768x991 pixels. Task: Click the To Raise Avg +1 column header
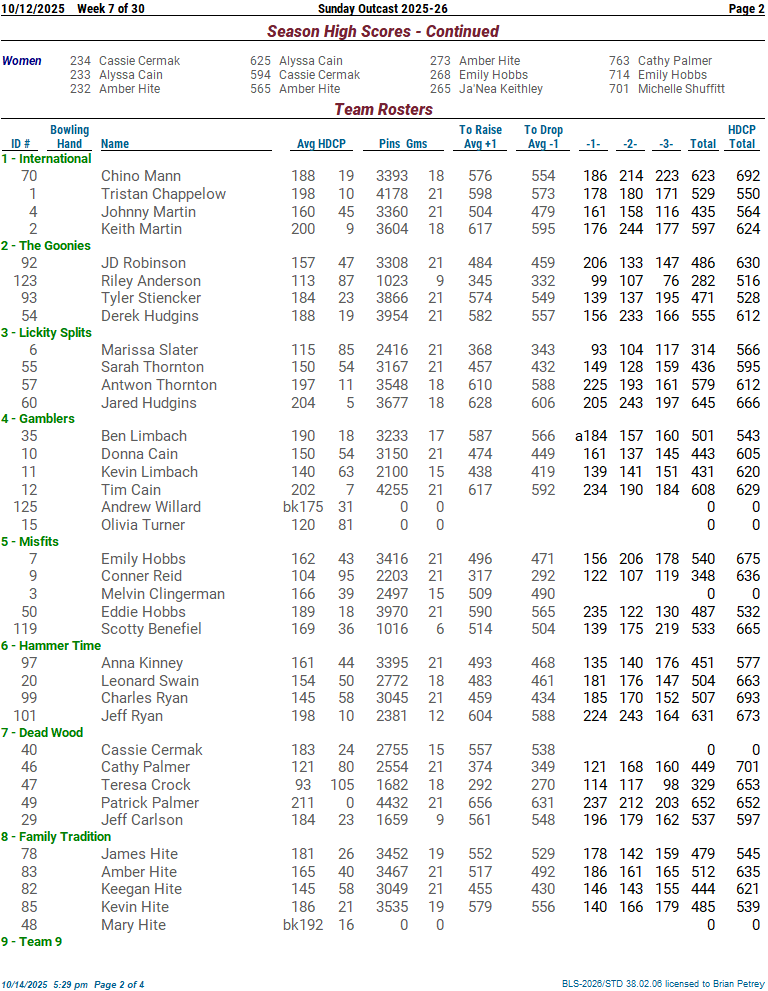click(x=481, y=136)
